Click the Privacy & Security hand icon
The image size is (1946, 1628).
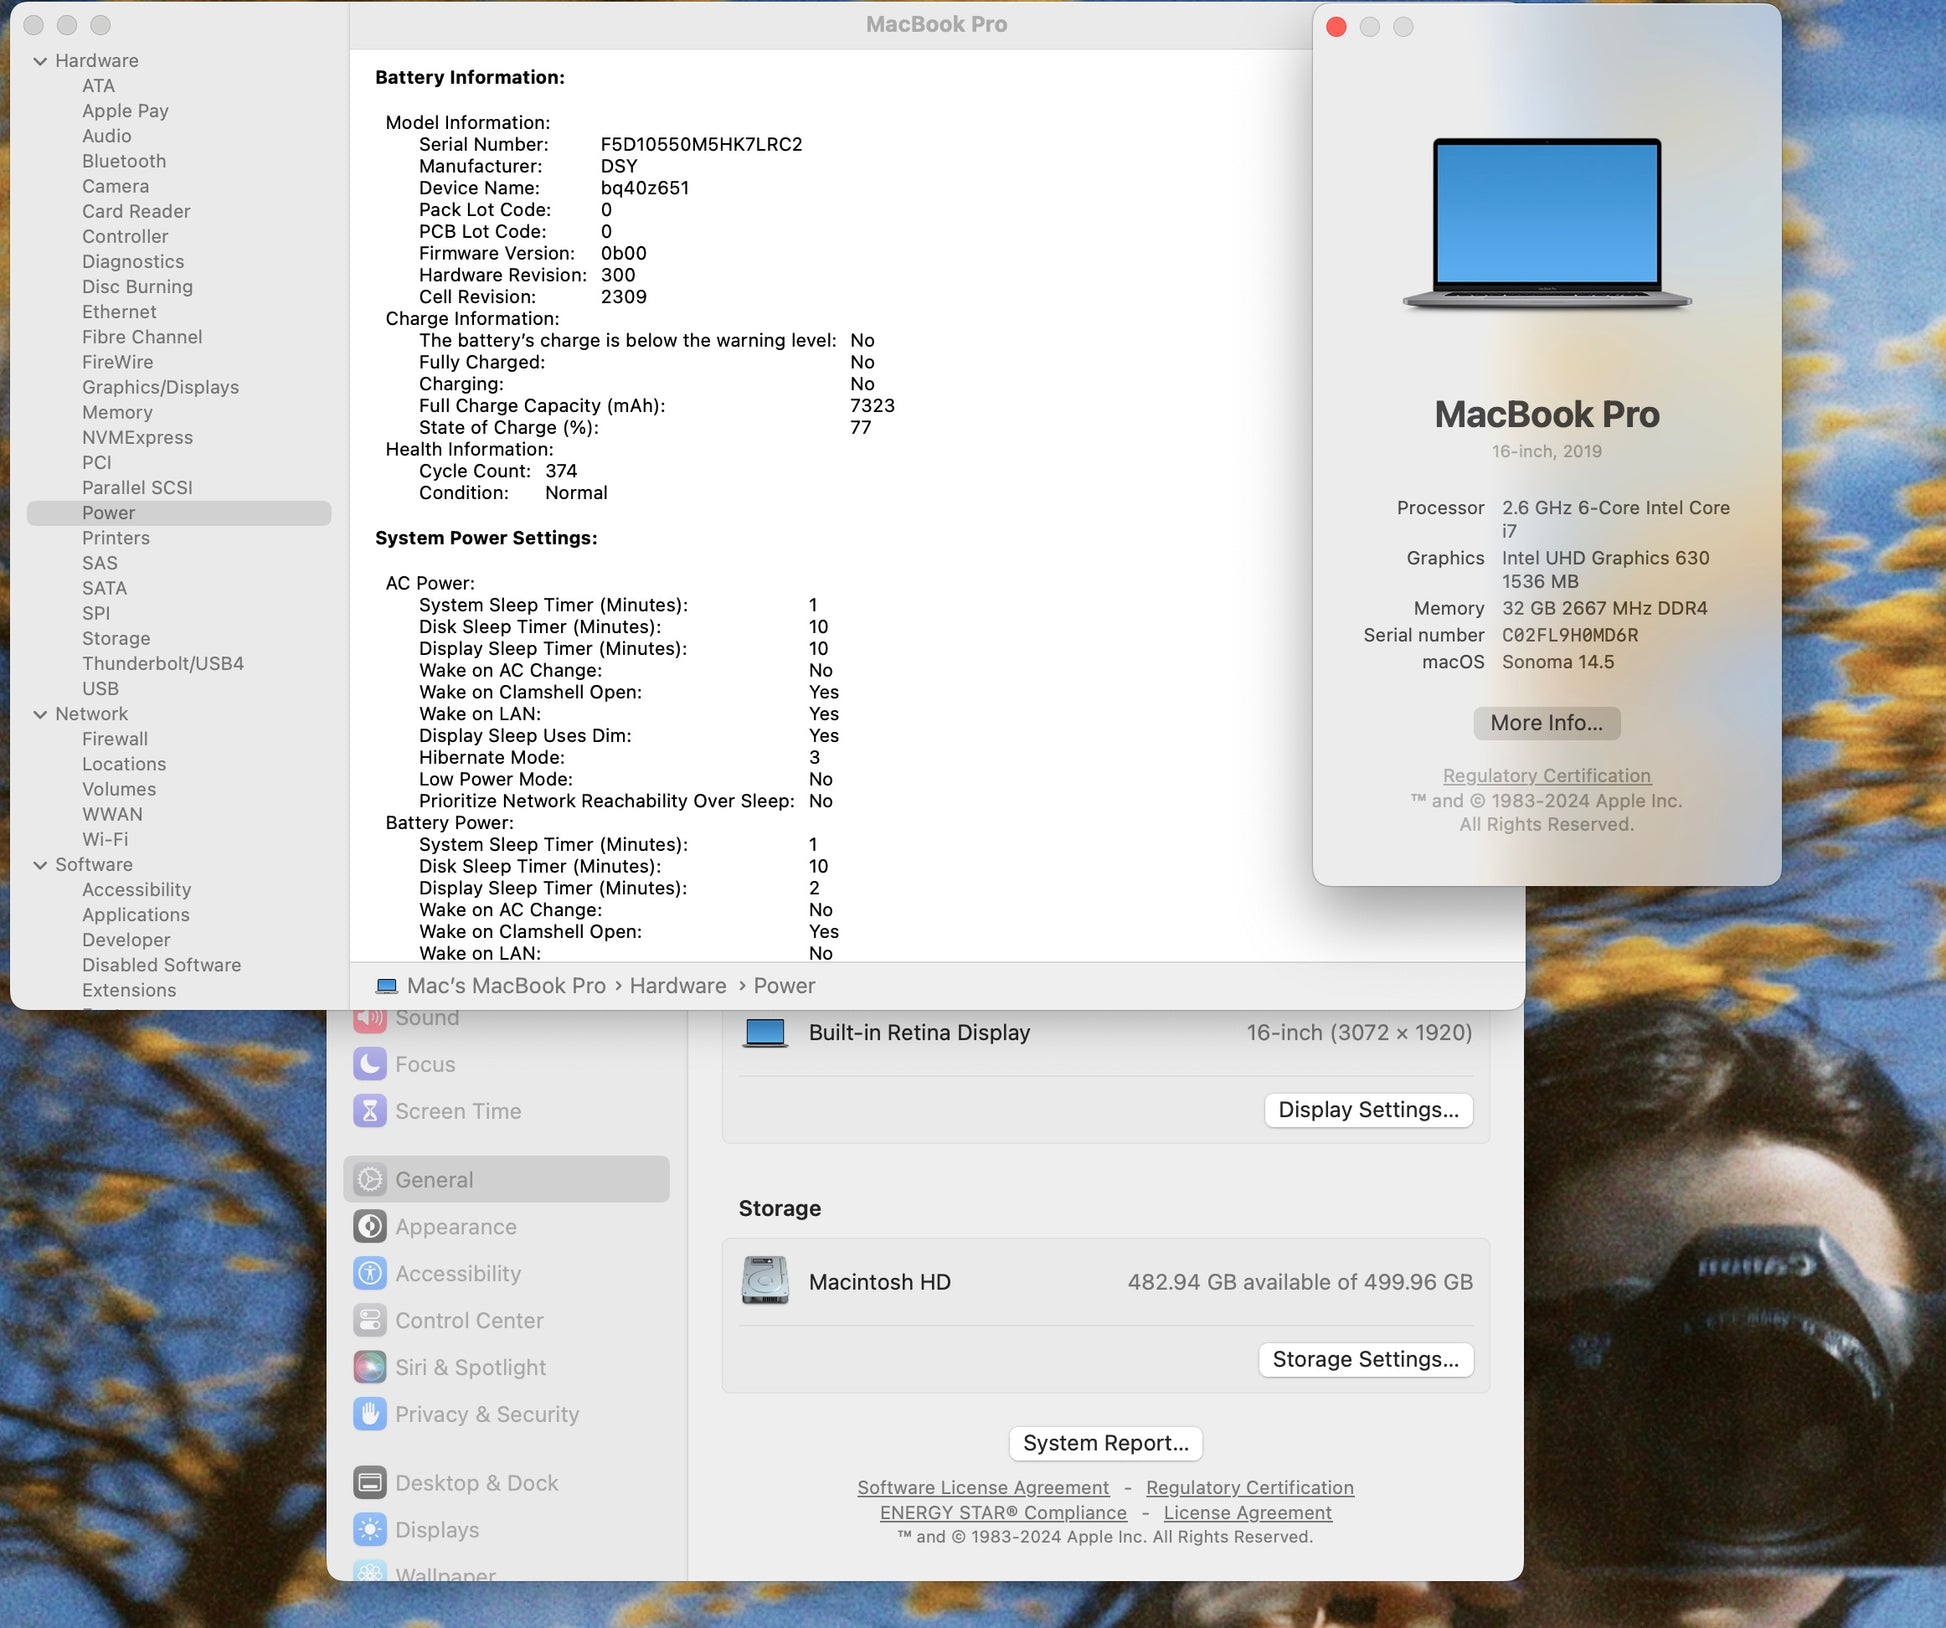370,1414
